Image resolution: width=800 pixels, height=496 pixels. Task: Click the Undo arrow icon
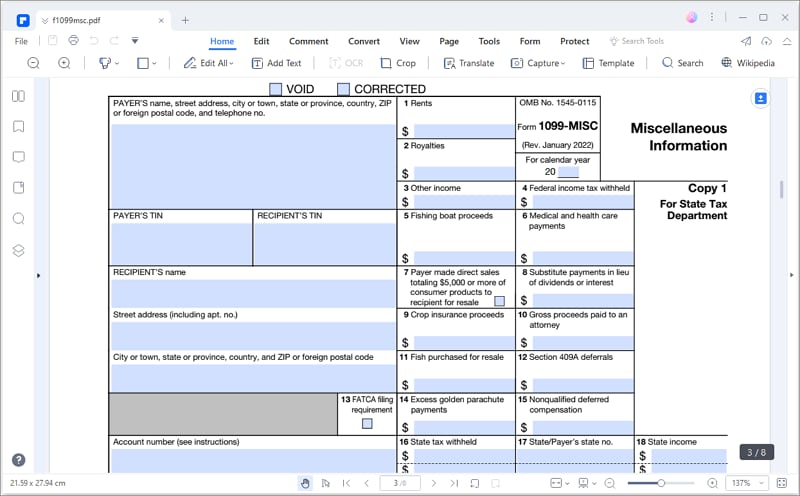[94, 40]
